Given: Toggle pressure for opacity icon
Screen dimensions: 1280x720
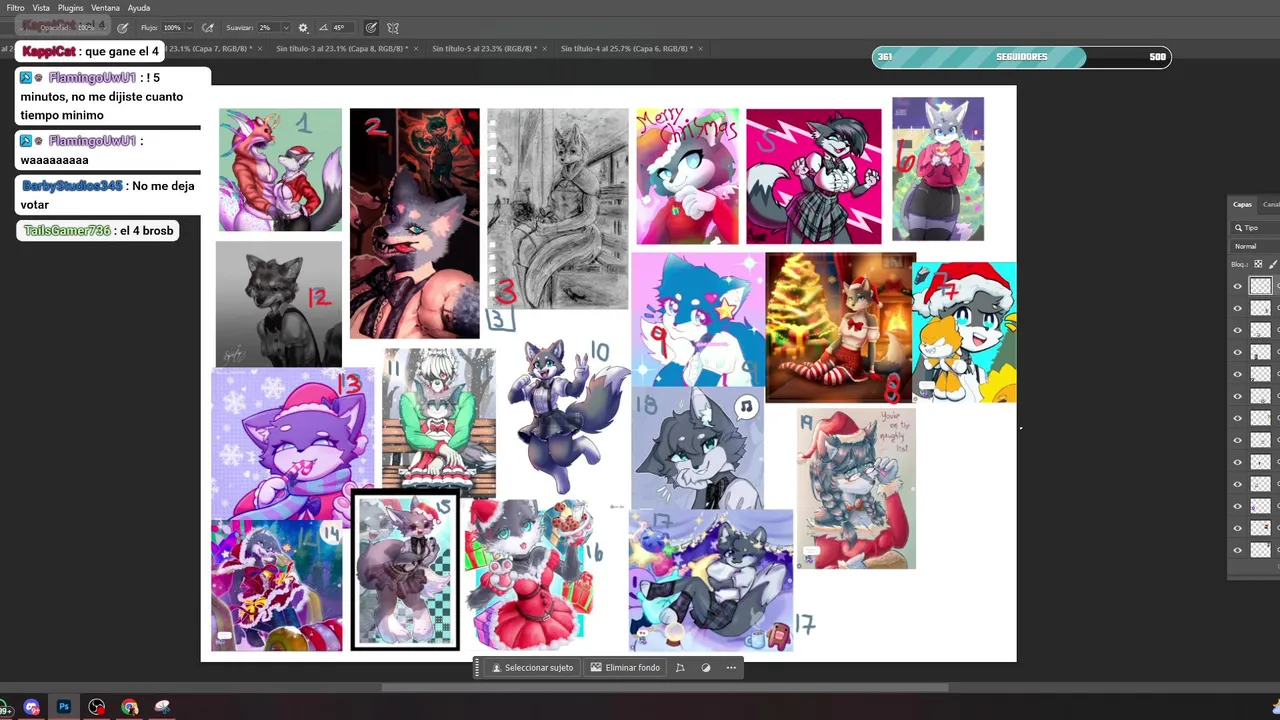Looking at the screenshot, I should coord(123,28).
